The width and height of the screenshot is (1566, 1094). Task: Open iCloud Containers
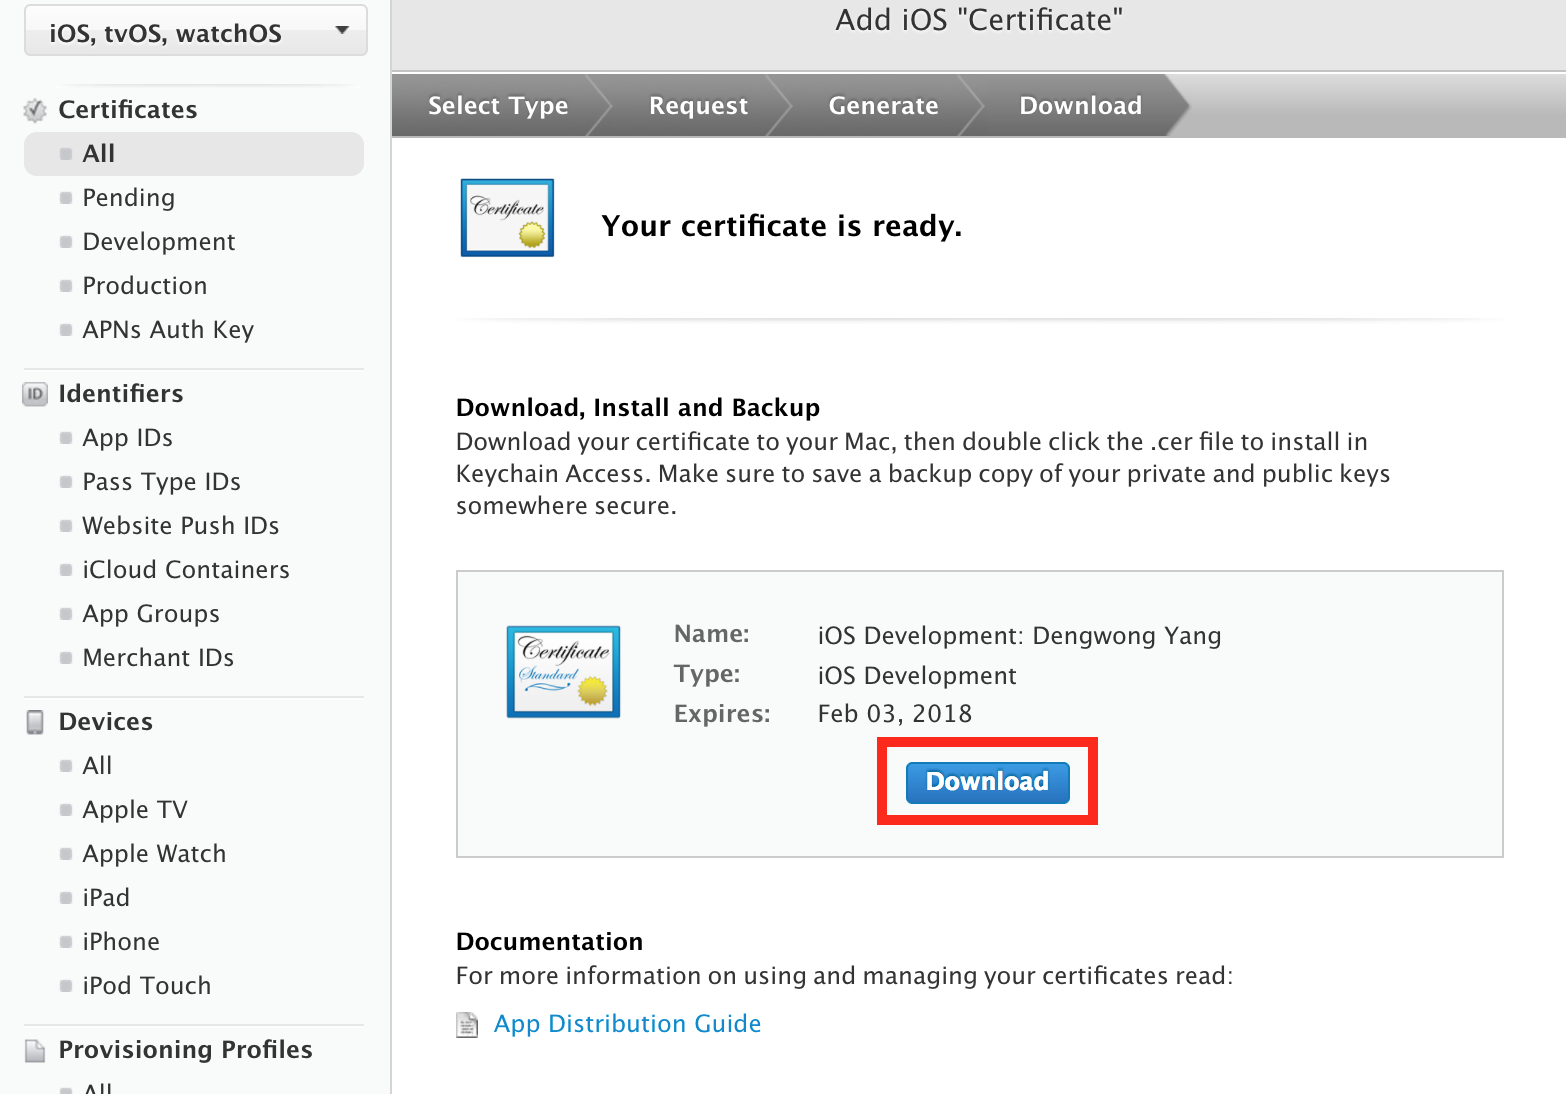(186, 570)
